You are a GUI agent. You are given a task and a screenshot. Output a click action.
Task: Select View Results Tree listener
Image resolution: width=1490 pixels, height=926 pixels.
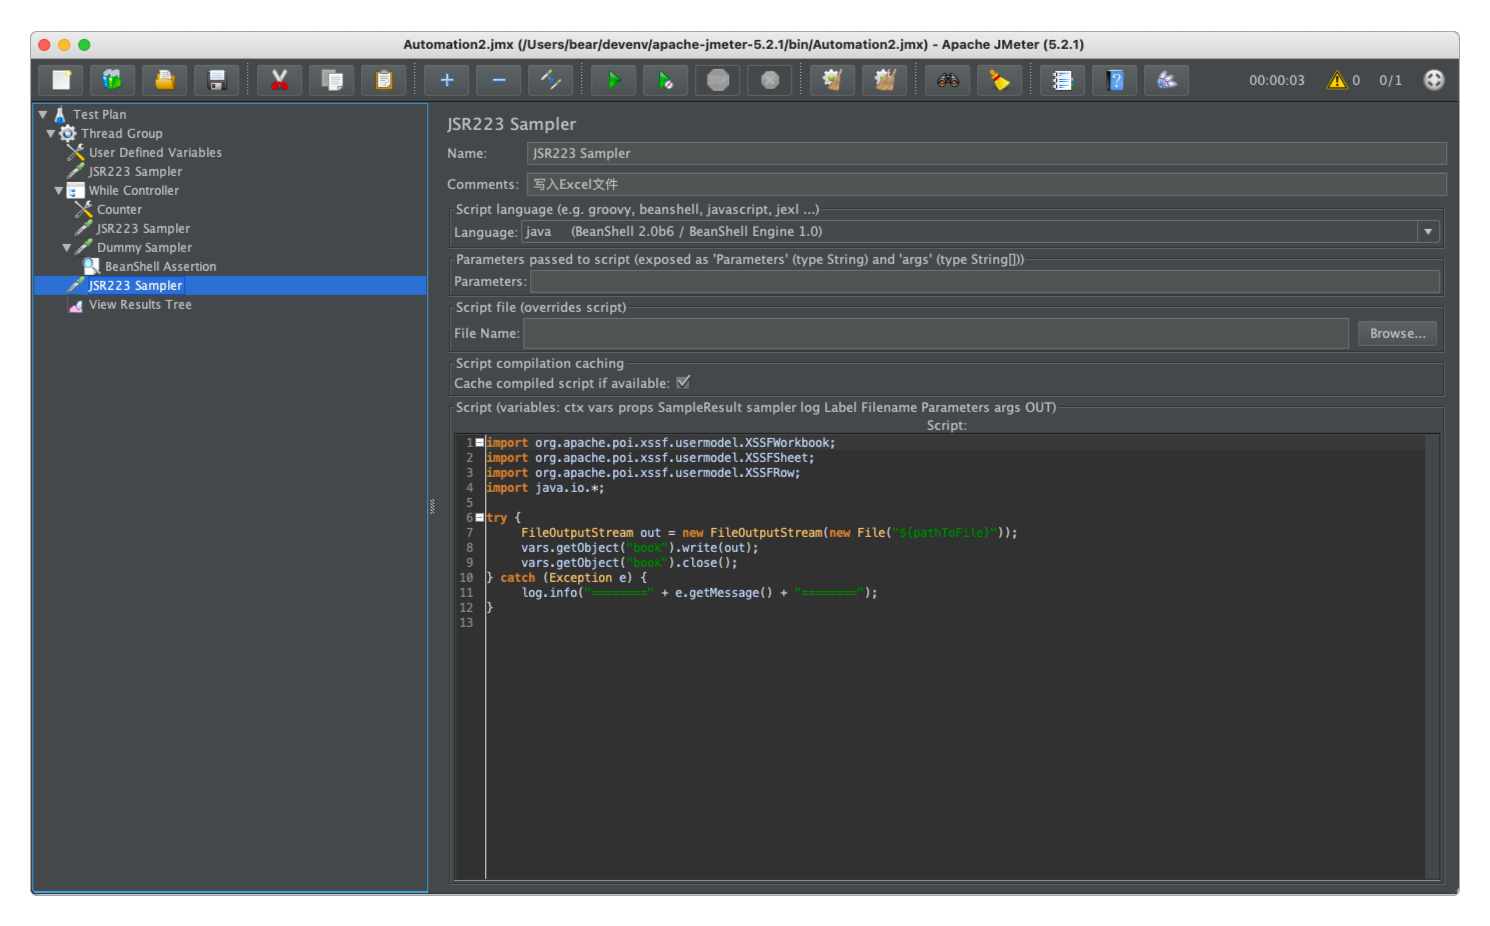140,305
